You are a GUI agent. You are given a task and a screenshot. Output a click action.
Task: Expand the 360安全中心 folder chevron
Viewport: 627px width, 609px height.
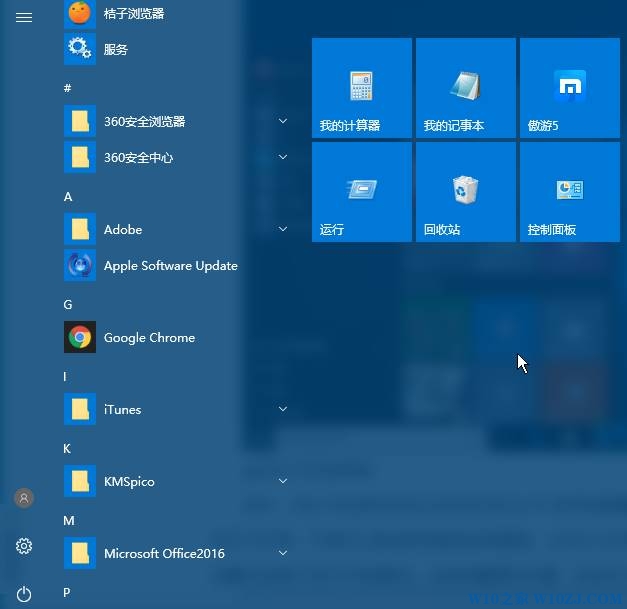283,157
